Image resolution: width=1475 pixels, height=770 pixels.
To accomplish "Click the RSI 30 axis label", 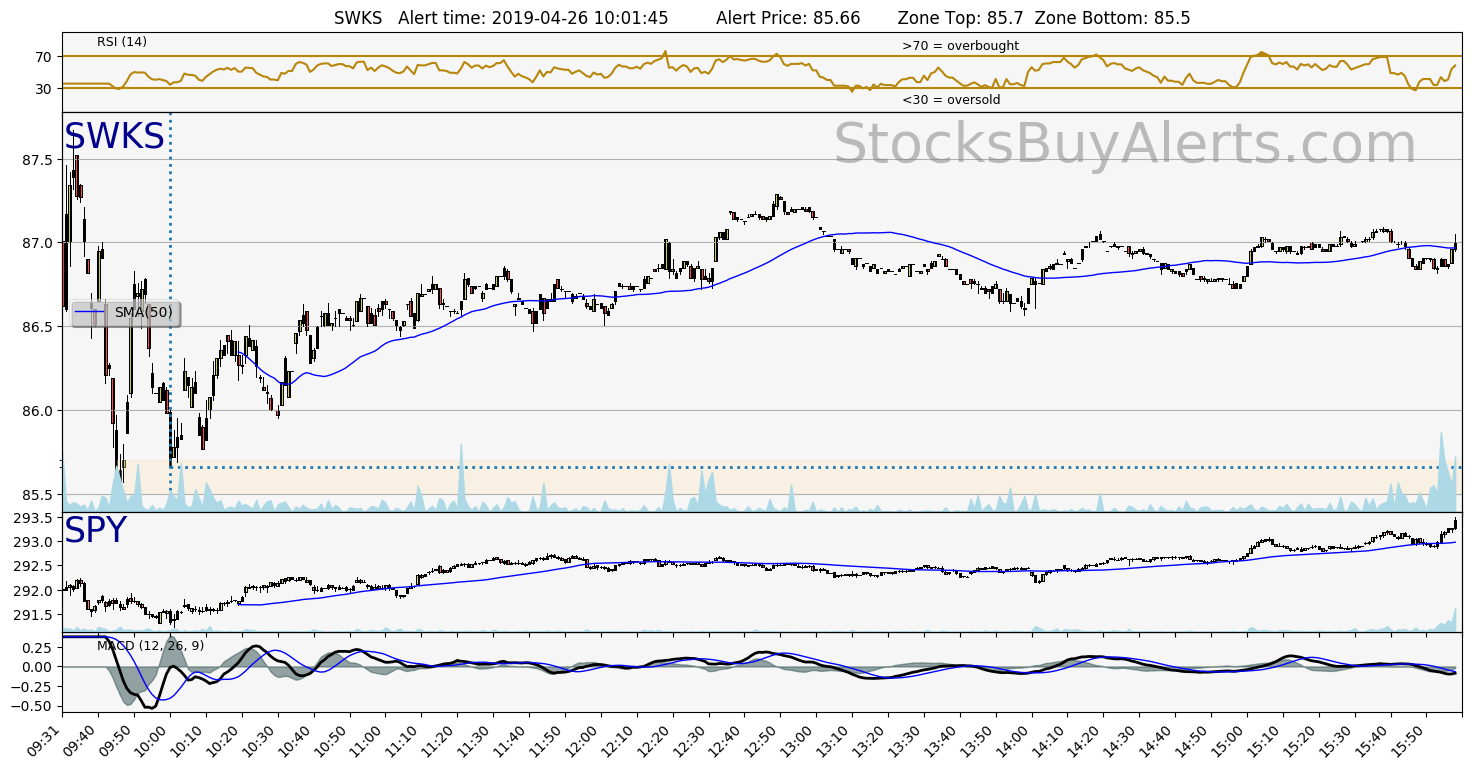I will [x=43, y=89].
